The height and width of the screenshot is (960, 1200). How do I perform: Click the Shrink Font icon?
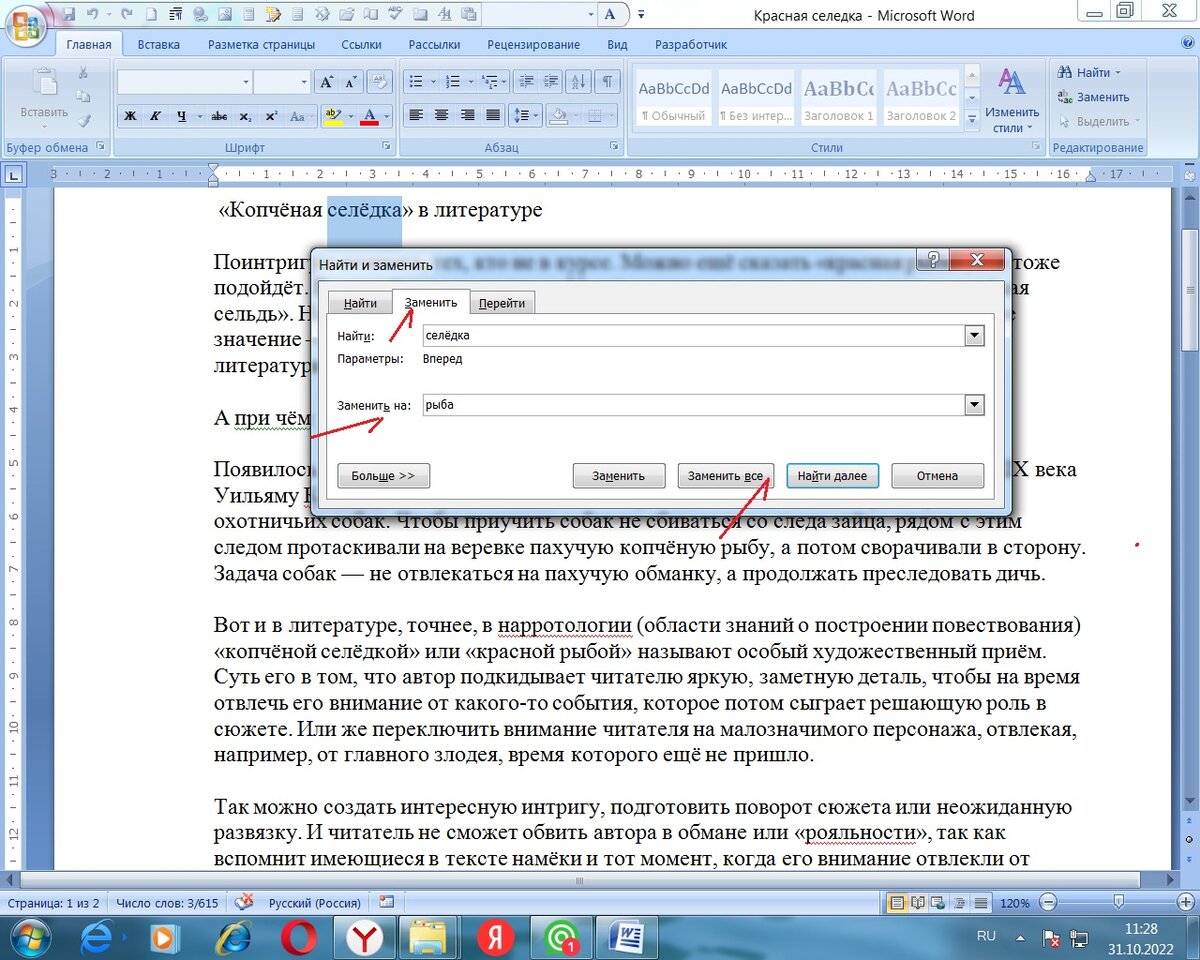coord(351,82)
